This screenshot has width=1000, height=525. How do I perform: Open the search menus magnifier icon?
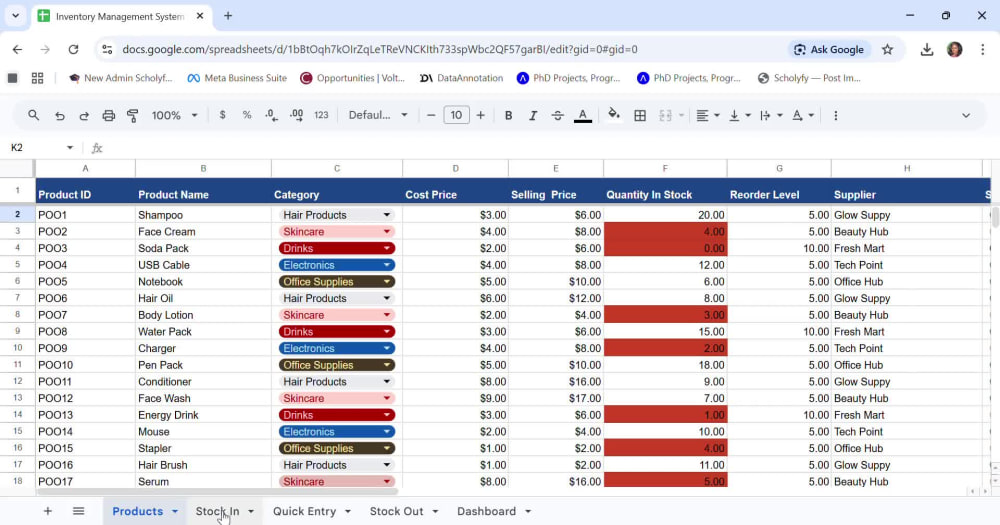33,115
